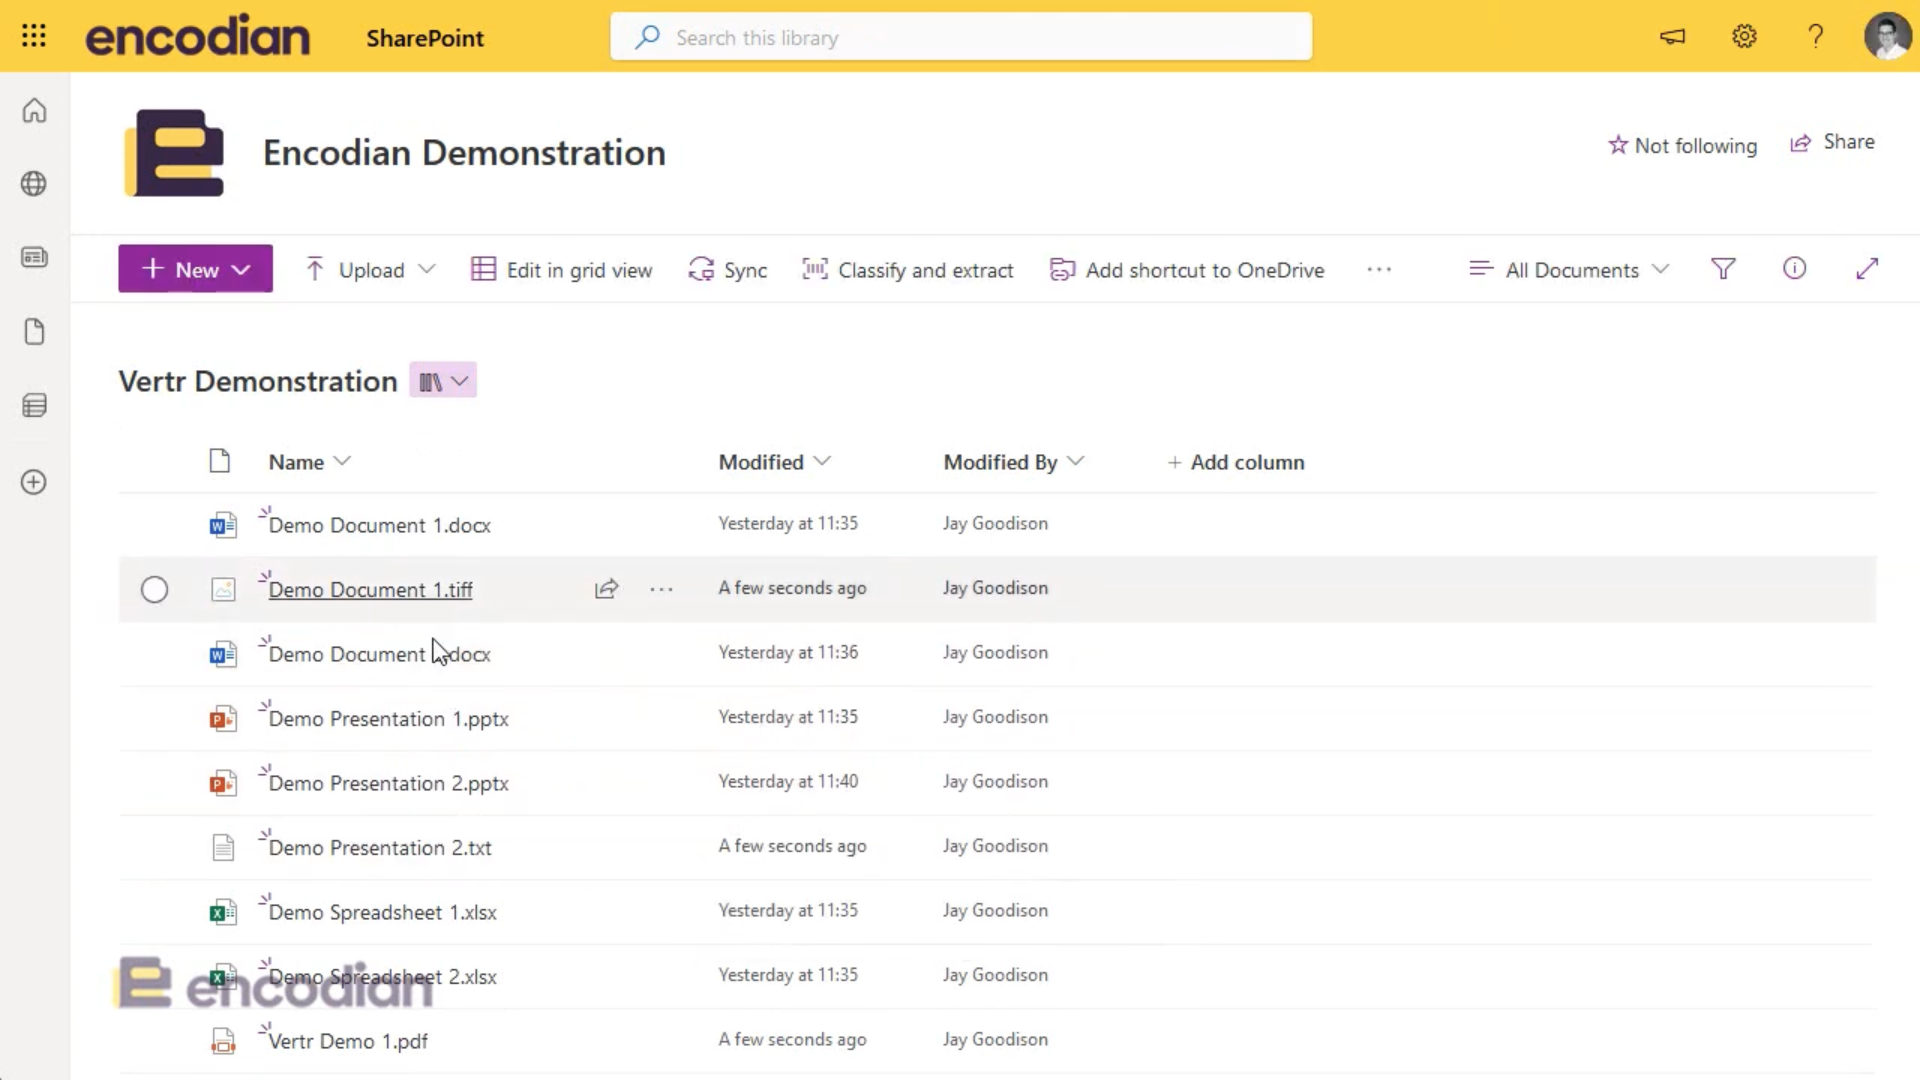1920x1080 pixels.
Task: Click the SharePoint app name link
Action: coord(425,38)
